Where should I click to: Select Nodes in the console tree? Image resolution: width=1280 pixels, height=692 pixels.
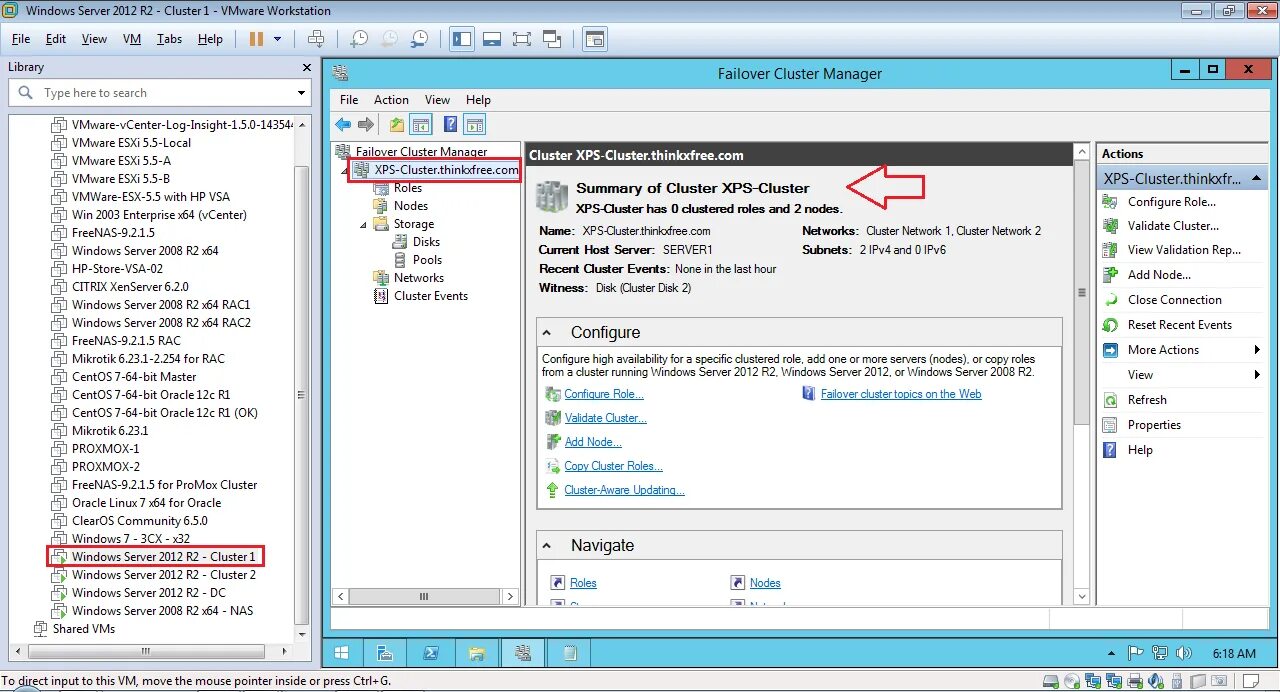[411, 206]
